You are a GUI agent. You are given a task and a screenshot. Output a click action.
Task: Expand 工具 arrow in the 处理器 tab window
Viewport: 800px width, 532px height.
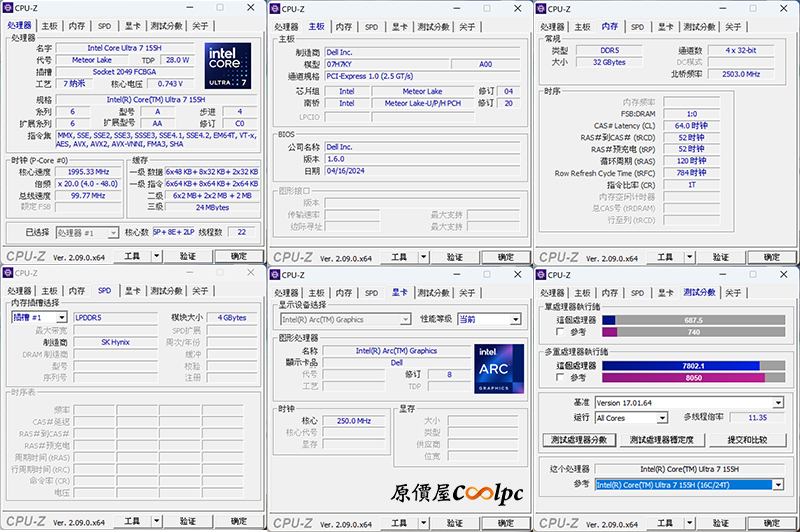157,256
